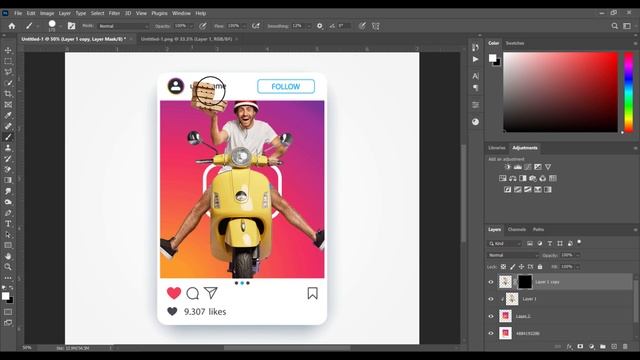Select the Eraser tool
Viewport: 640px width, 360px height.
[x=8, y=169]
